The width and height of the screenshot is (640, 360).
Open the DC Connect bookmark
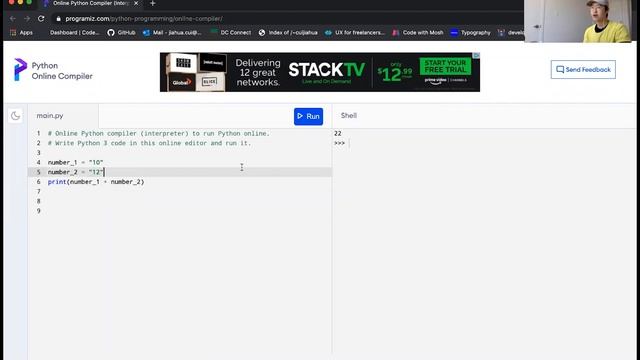[x=231, y=33]
